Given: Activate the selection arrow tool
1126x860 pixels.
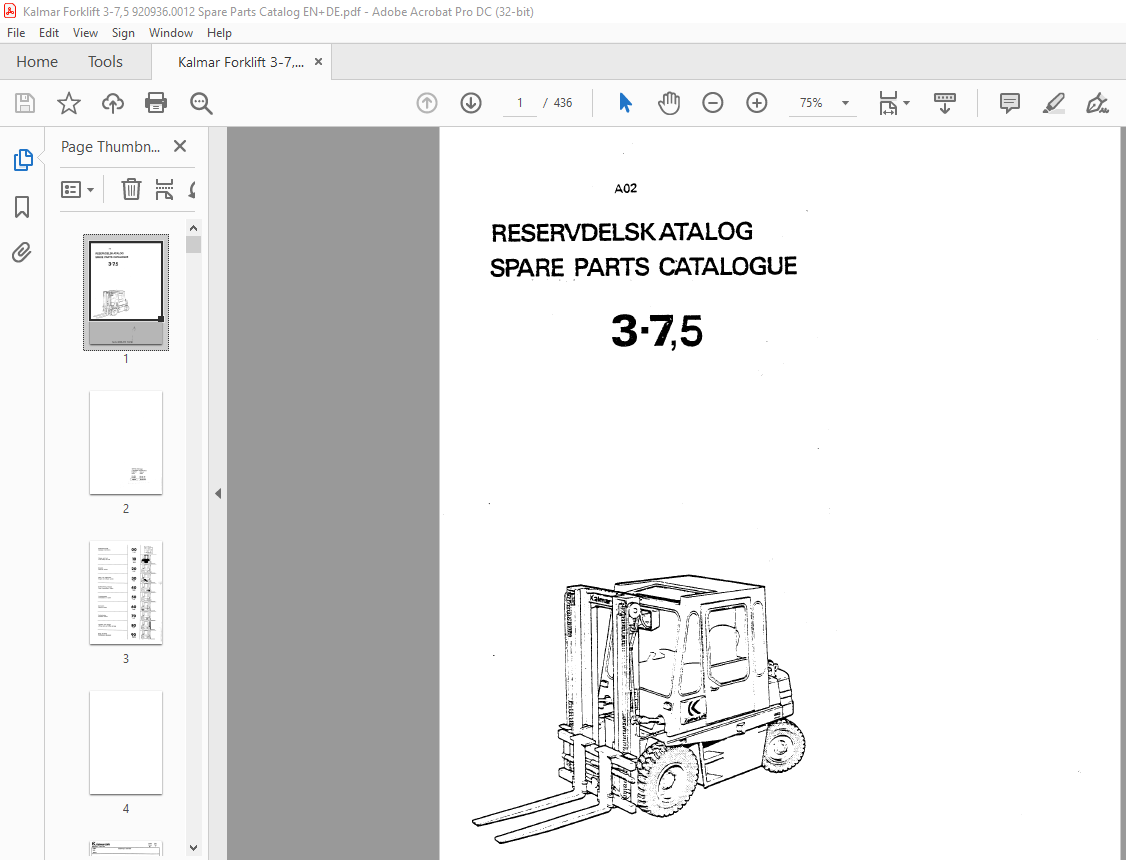Looking at the screenshot, I should point(625,103).
